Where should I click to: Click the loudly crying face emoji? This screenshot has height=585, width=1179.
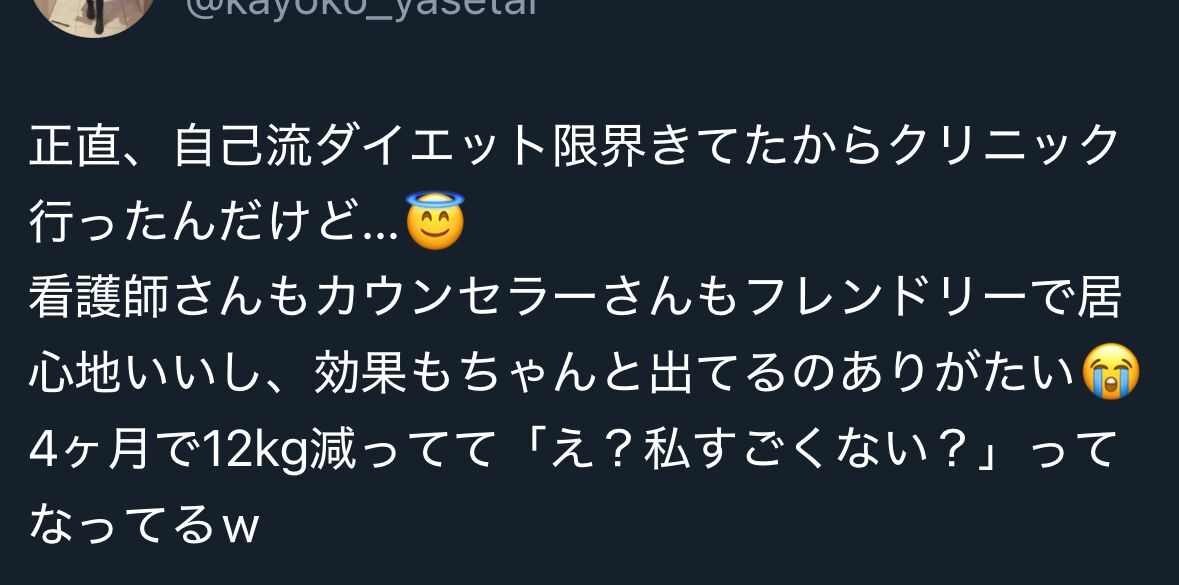pyautogui.click(x=1111, y=371)
